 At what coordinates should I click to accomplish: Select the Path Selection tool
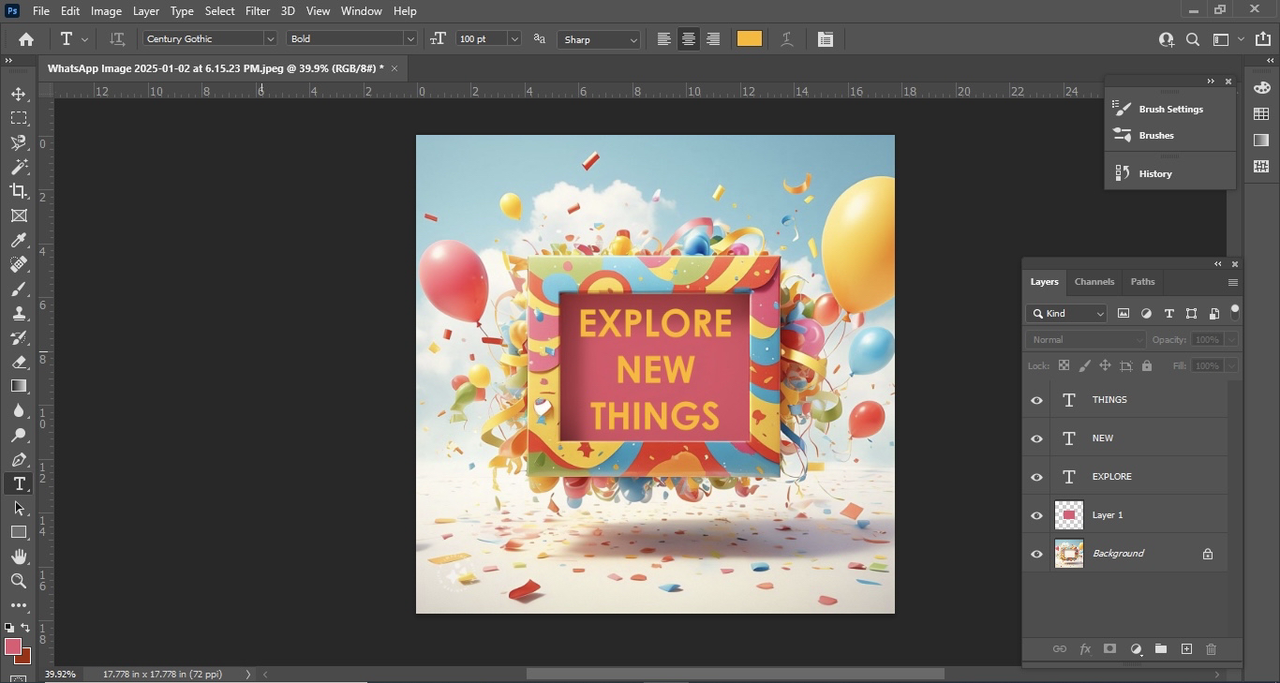[19, 508]
